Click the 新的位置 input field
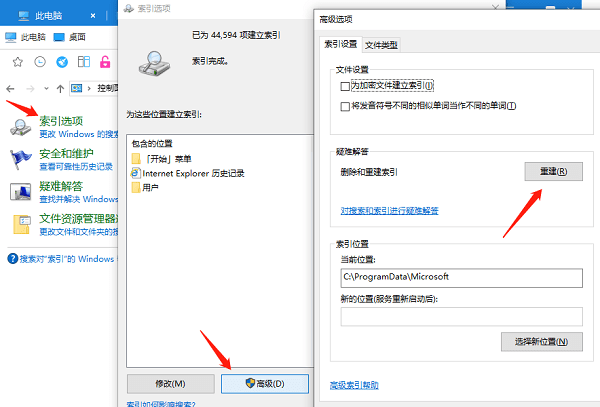 [x=460, y=317]
